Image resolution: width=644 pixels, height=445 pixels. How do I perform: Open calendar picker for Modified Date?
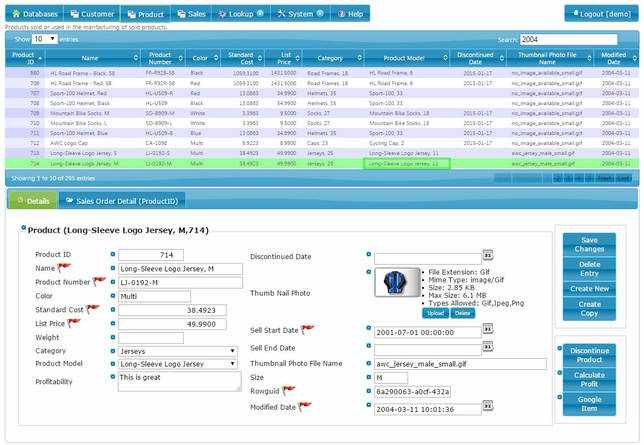pos(488,406)
